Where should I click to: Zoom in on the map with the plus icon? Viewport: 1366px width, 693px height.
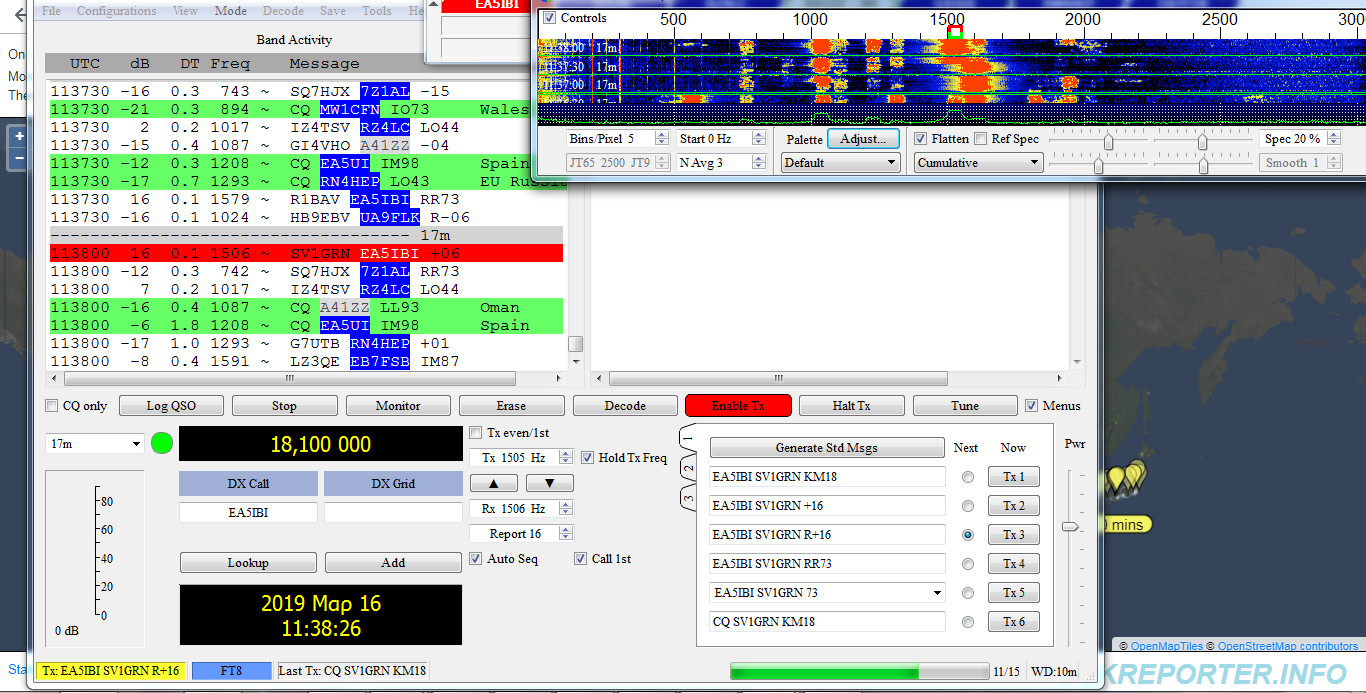point(17,135)
